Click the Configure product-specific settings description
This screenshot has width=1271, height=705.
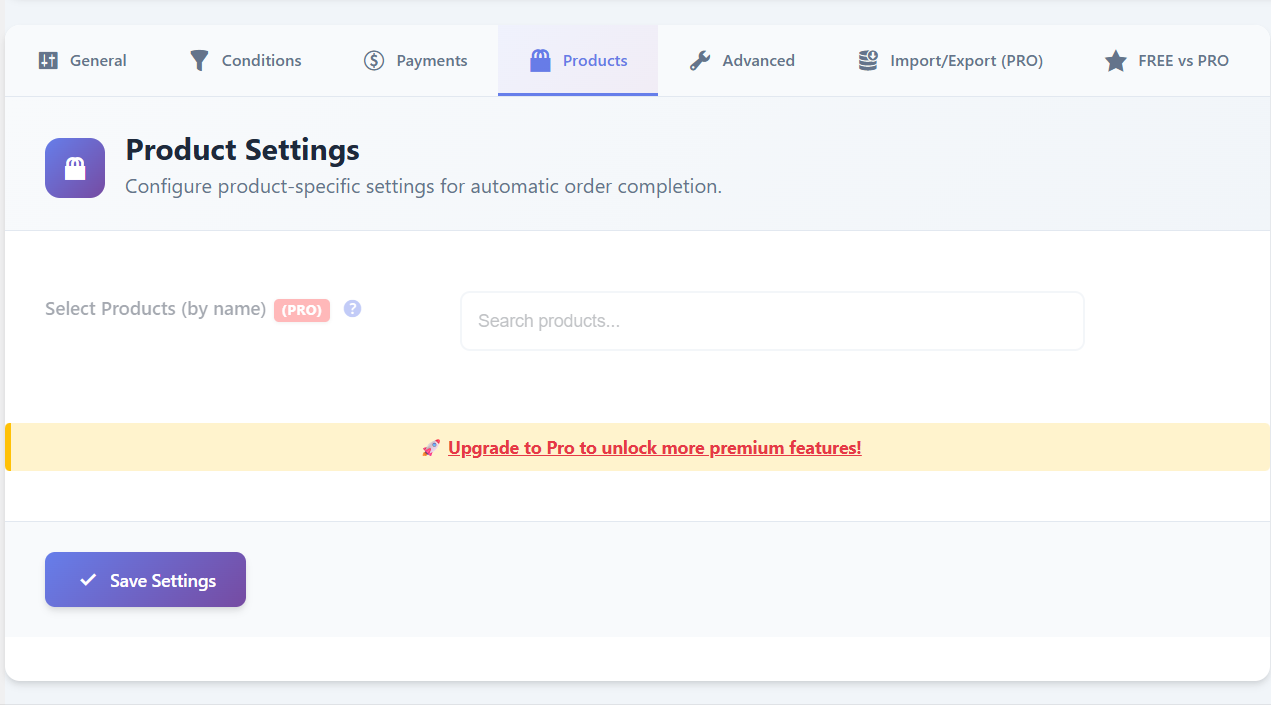point(423,186)
